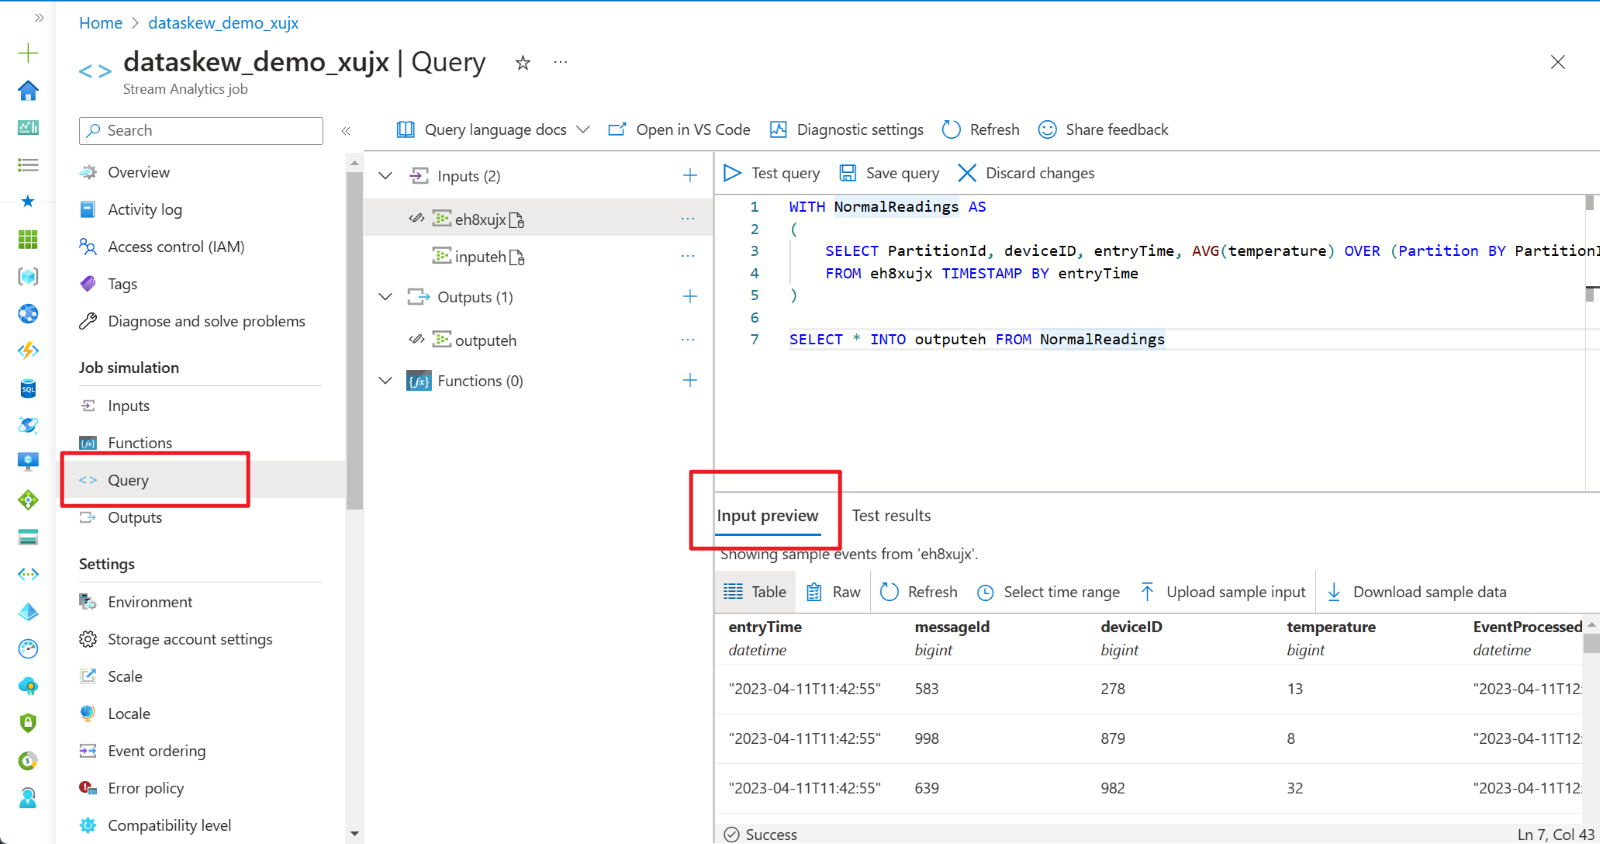Click Download sample data icon
This screenshot has height=844, width=1600.
pyautogui.click(x=1334, y=592)
